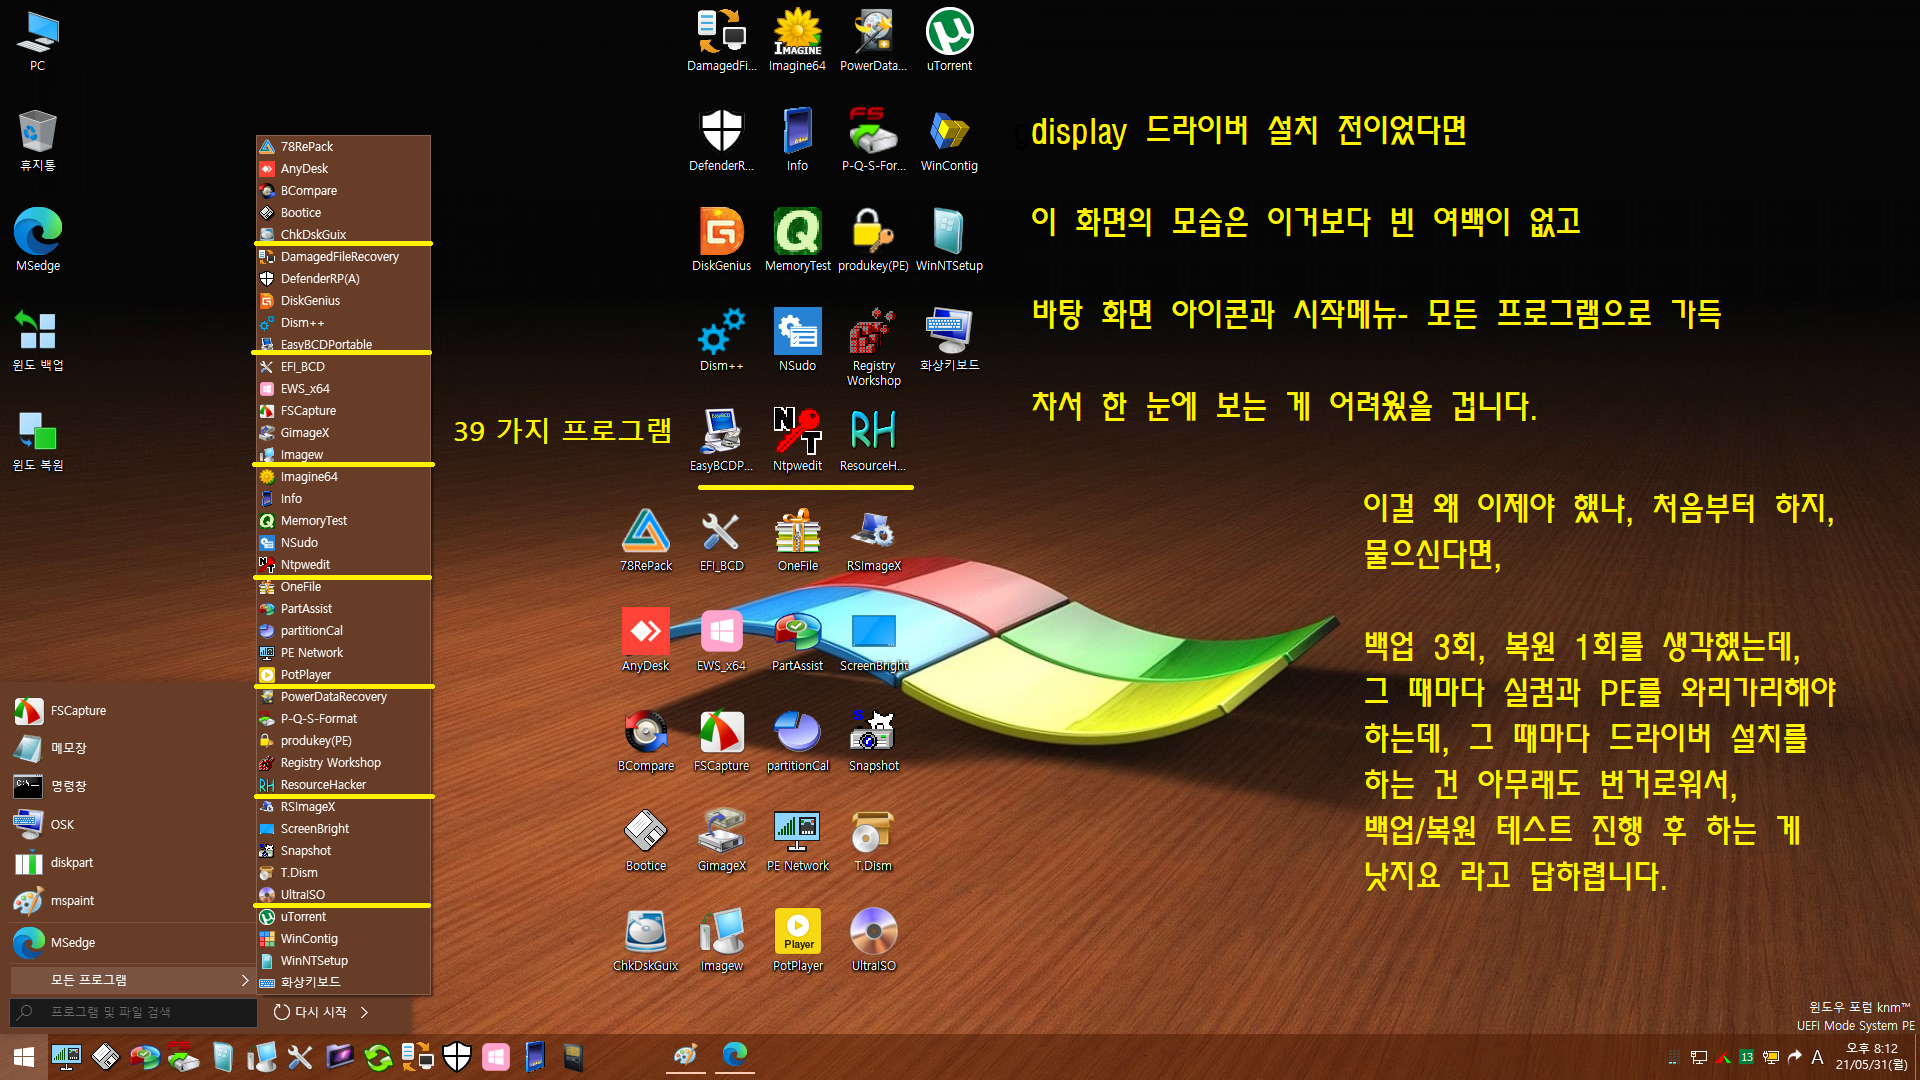Select WinContig in the programs list
Viewport: 1920px width, 1080px height.
coord(344,938)
